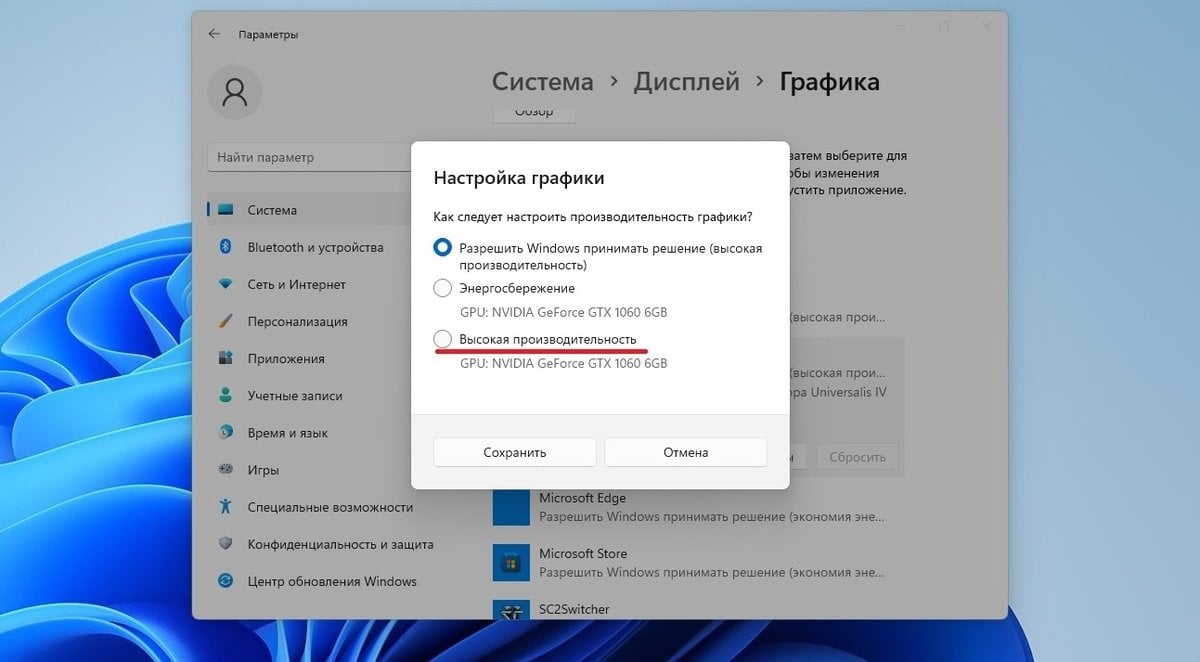Click the Microsoft Edge app icon
The height and width of the screenshot is (662, 1200).
click(511, 507)
